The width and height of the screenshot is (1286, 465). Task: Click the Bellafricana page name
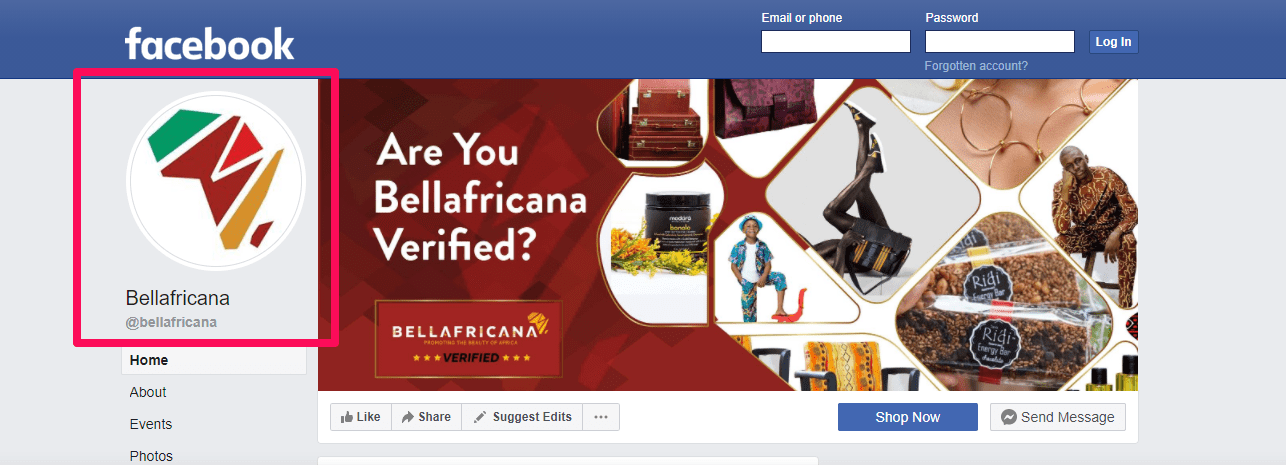tap(178, 298)
